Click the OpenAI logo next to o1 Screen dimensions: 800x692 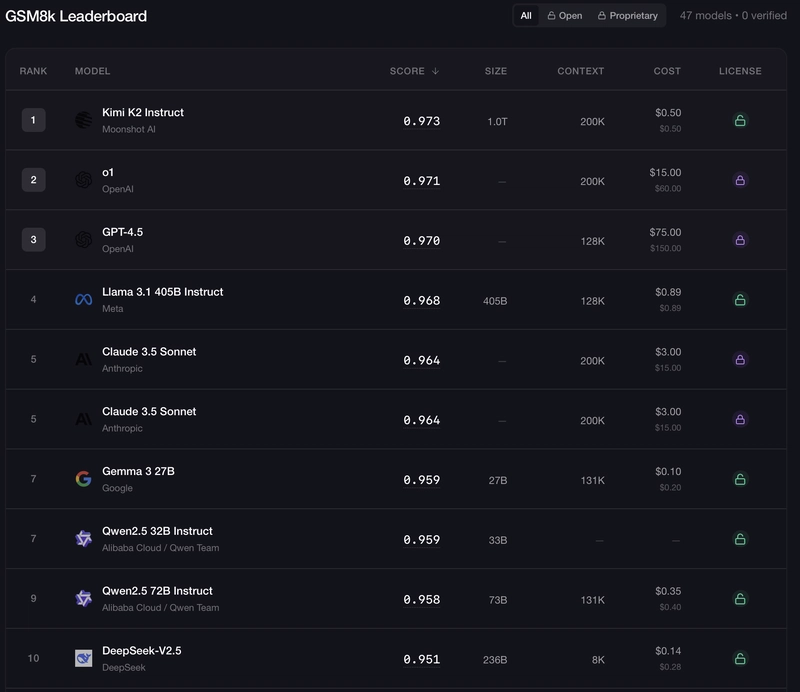(x=83, y=180)
